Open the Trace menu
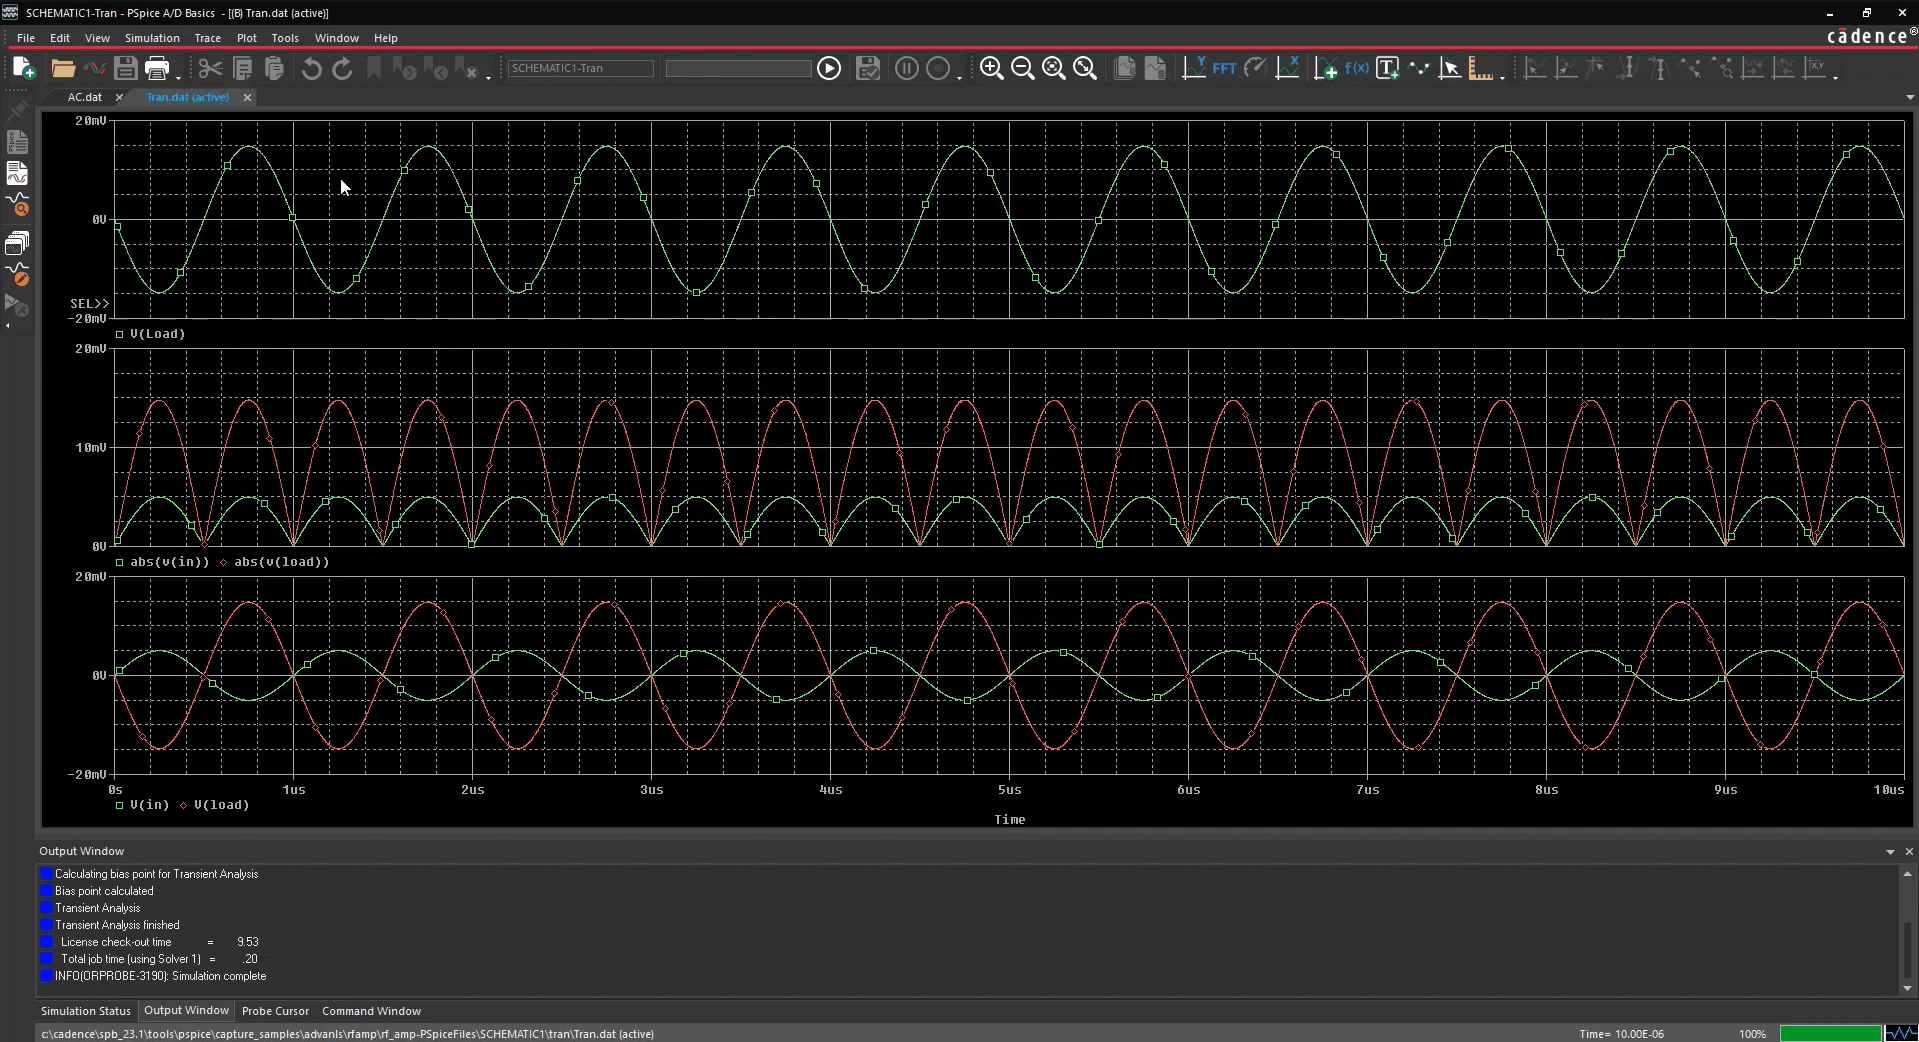 (208, 38)
